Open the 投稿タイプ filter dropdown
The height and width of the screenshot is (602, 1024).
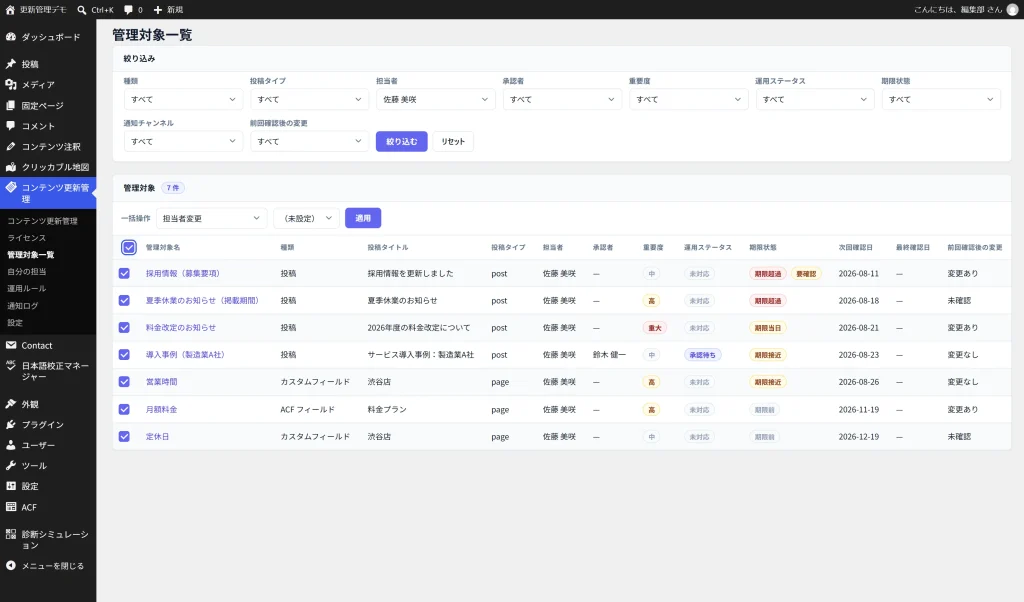309,99
